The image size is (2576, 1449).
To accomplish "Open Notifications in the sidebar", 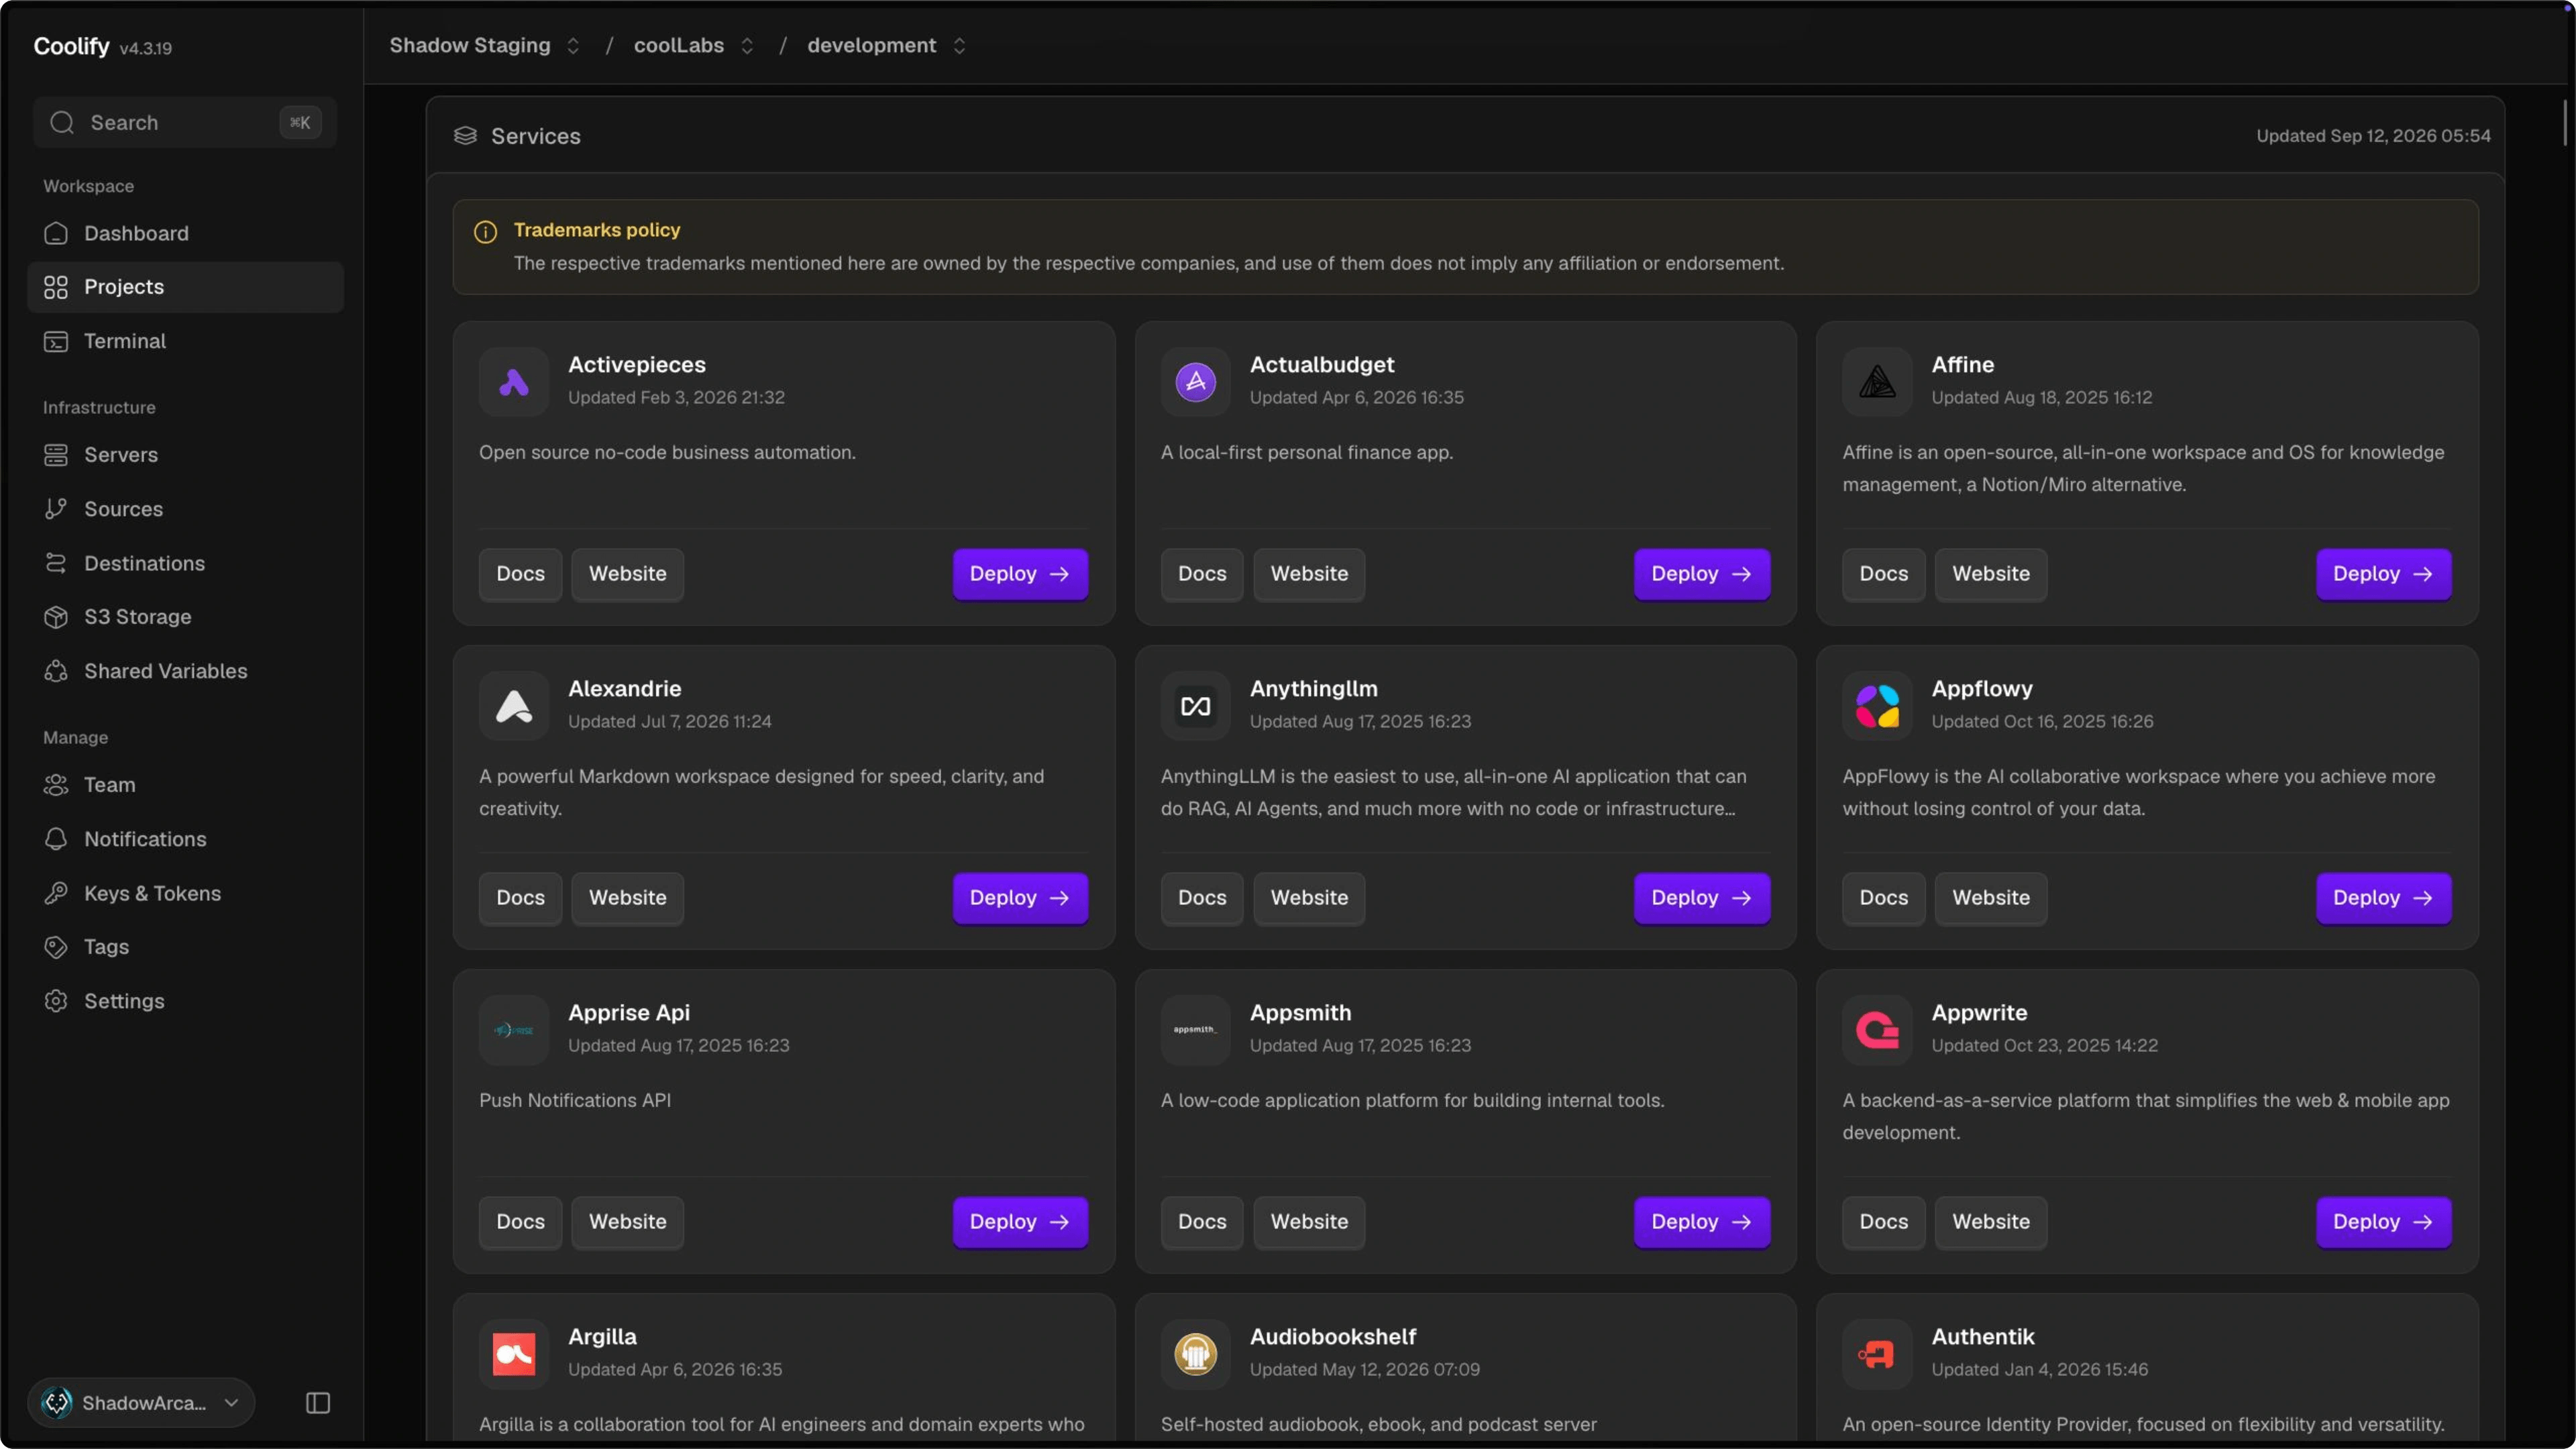I will [185, 839].
